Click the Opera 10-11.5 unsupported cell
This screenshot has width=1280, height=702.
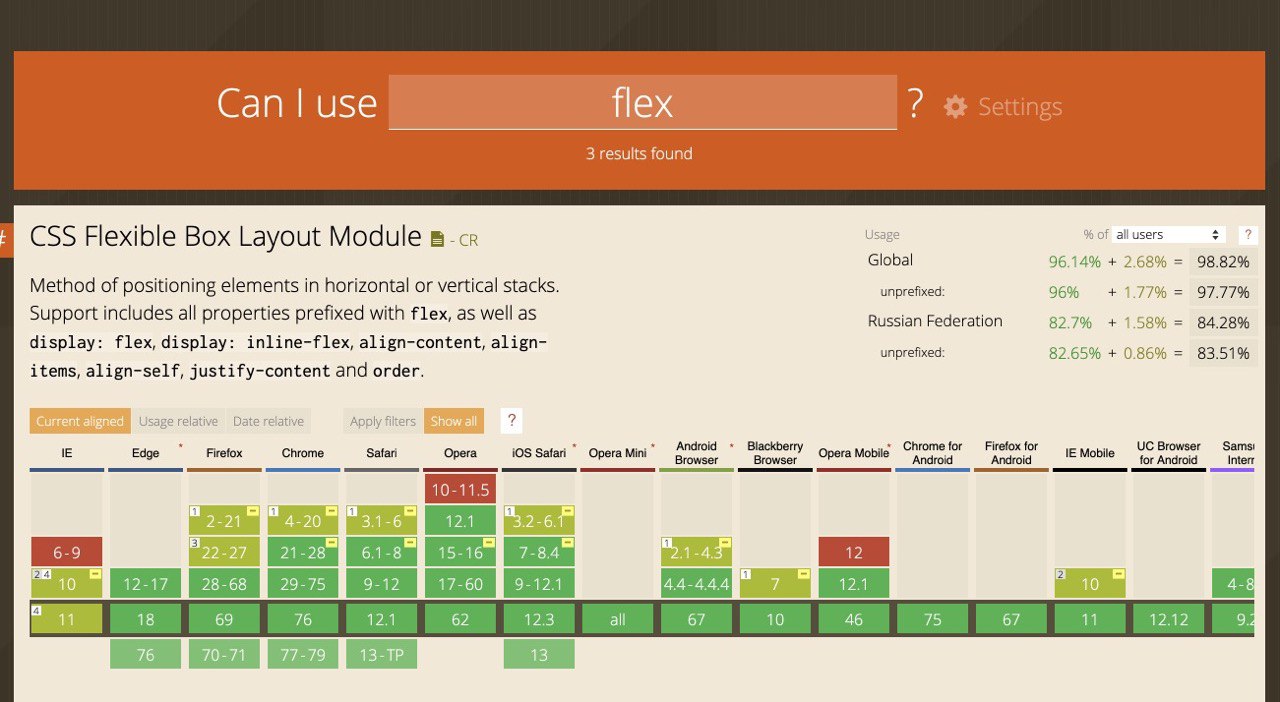(460, 489)
